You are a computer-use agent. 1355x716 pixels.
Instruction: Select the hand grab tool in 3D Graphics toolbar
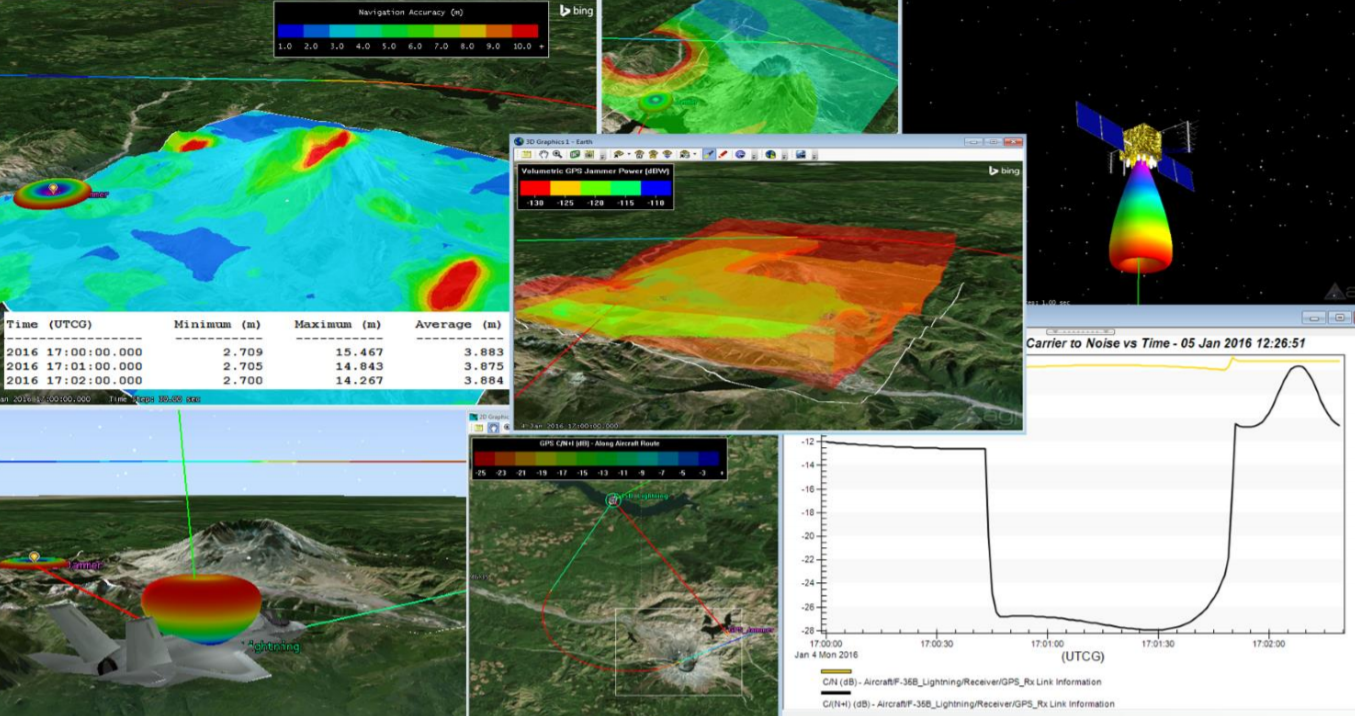click(544, 154)
